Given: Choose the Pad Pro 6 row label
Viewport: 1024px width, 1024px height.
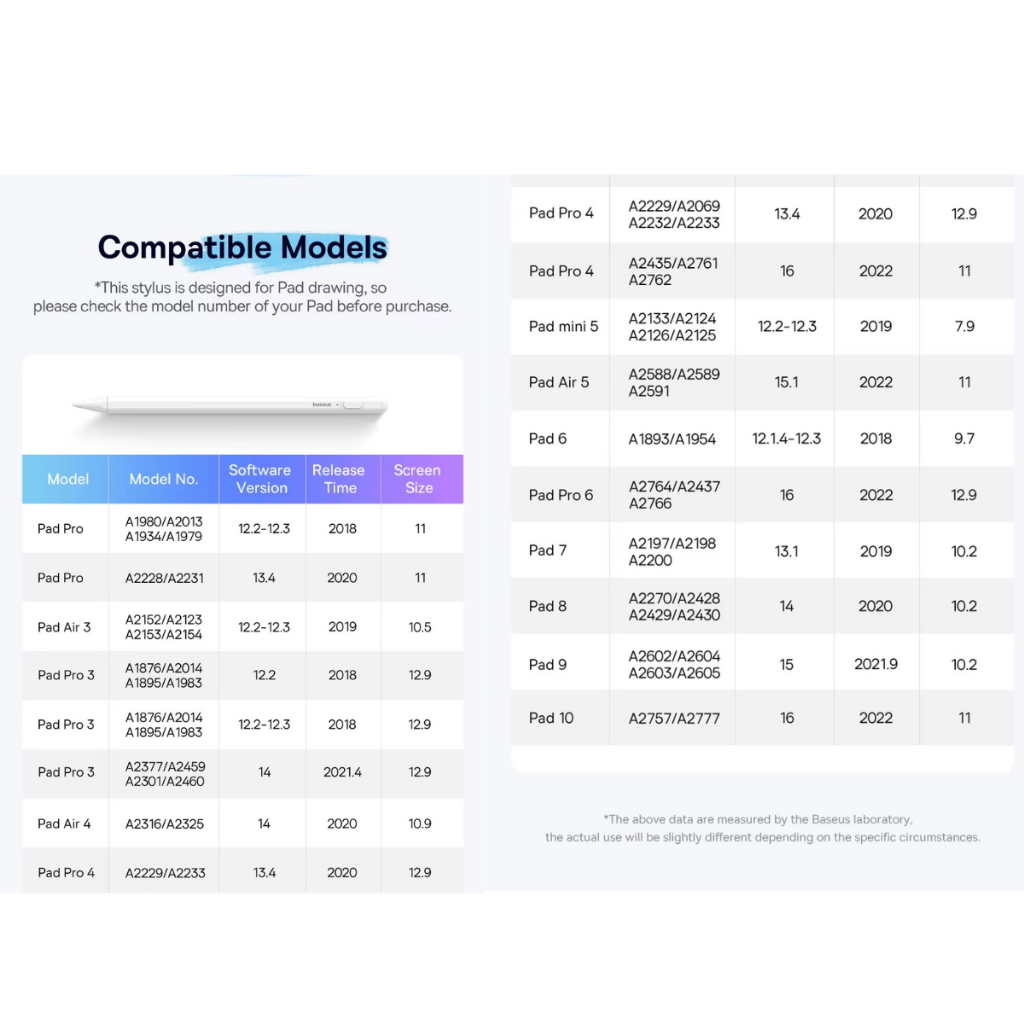Looking at the screenshot, I should 561,495.
